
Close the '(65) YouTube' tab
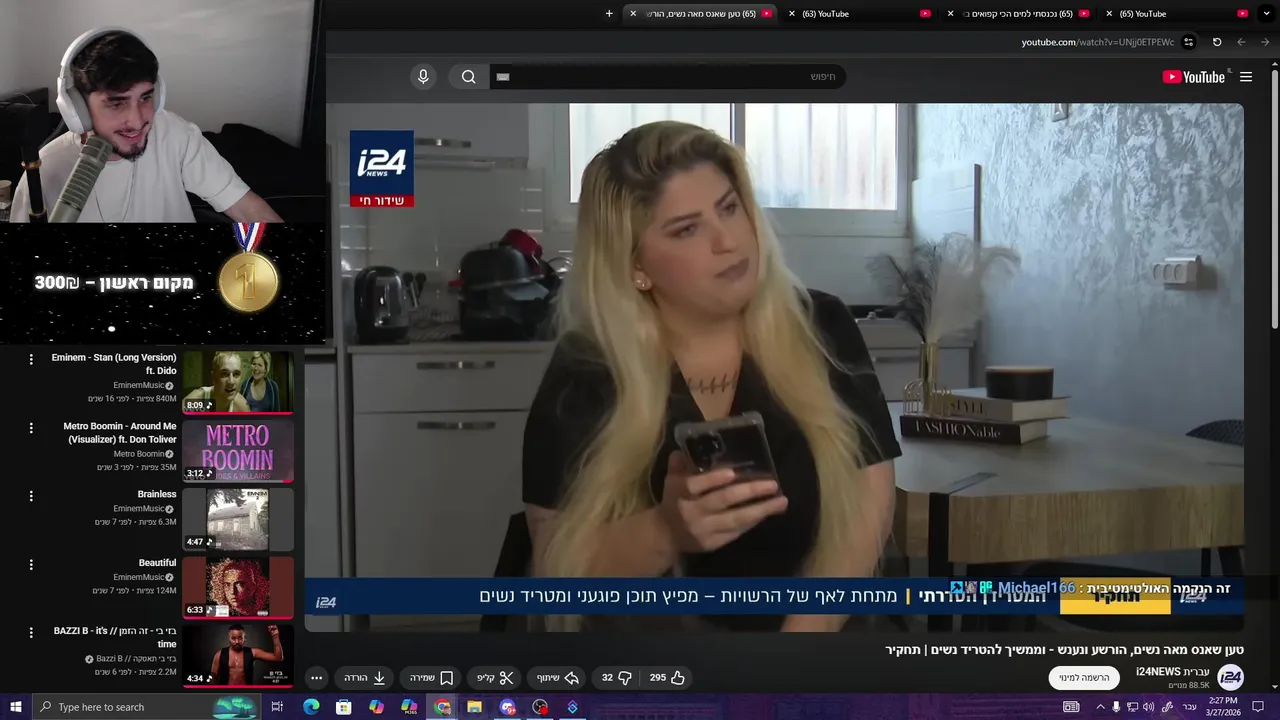click(x=1109, y=14)
